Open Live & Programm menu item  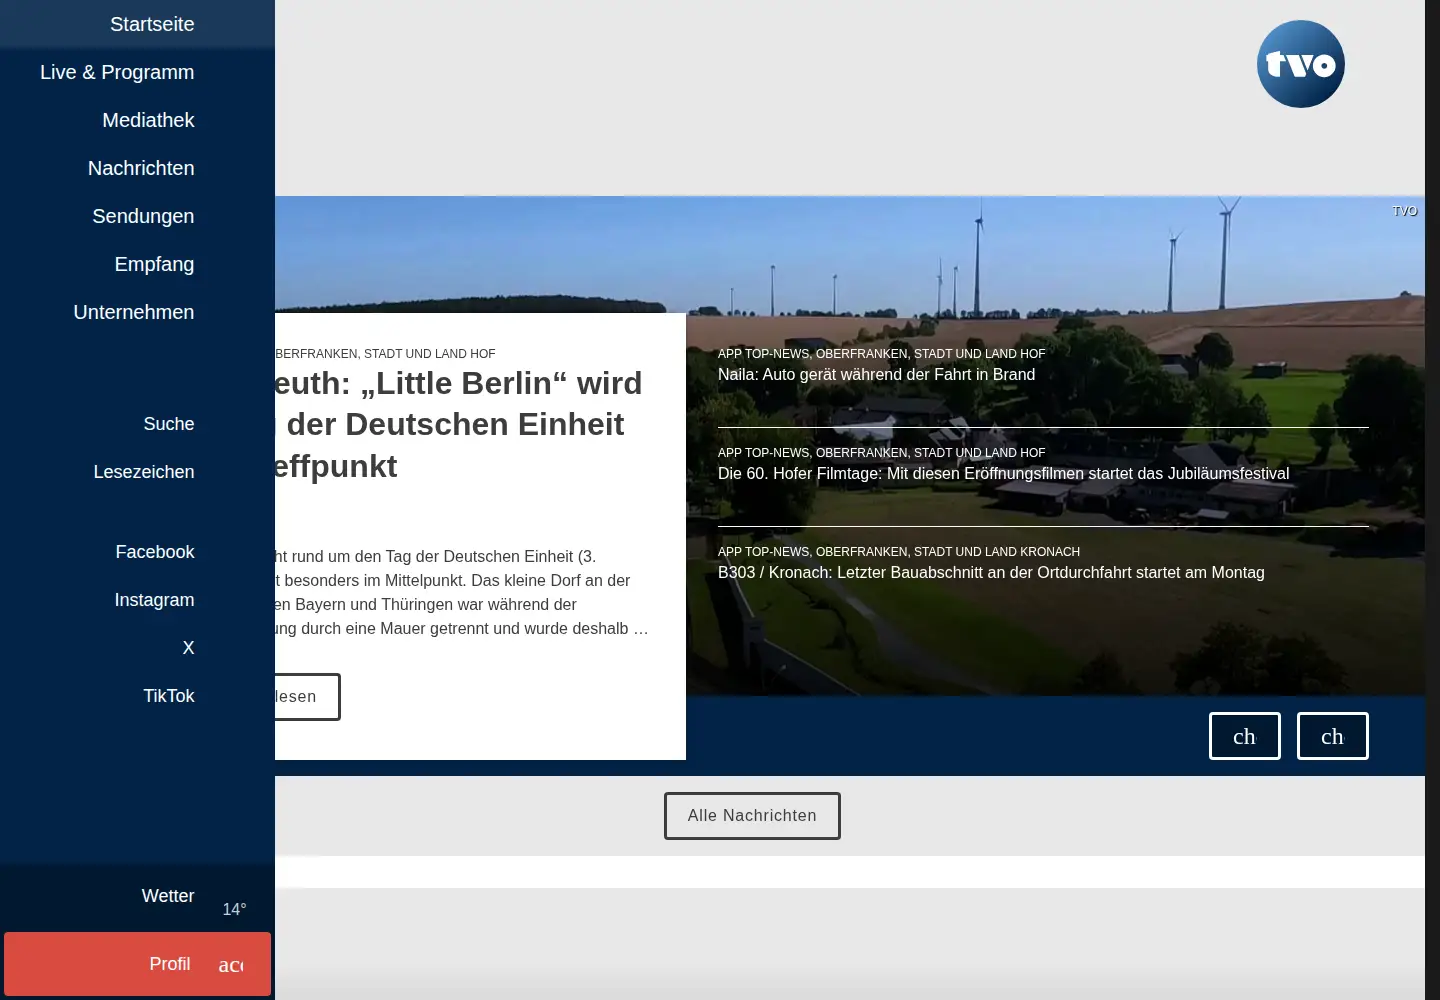[x=137, y=72]
